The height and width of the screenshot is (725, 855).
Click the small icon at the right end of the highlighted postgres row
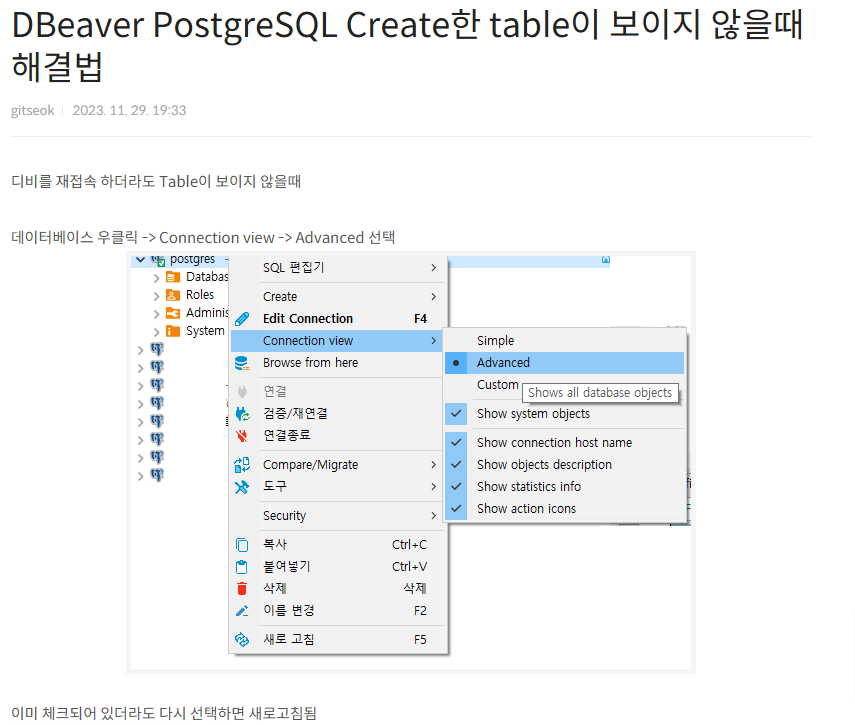point(606,260)
